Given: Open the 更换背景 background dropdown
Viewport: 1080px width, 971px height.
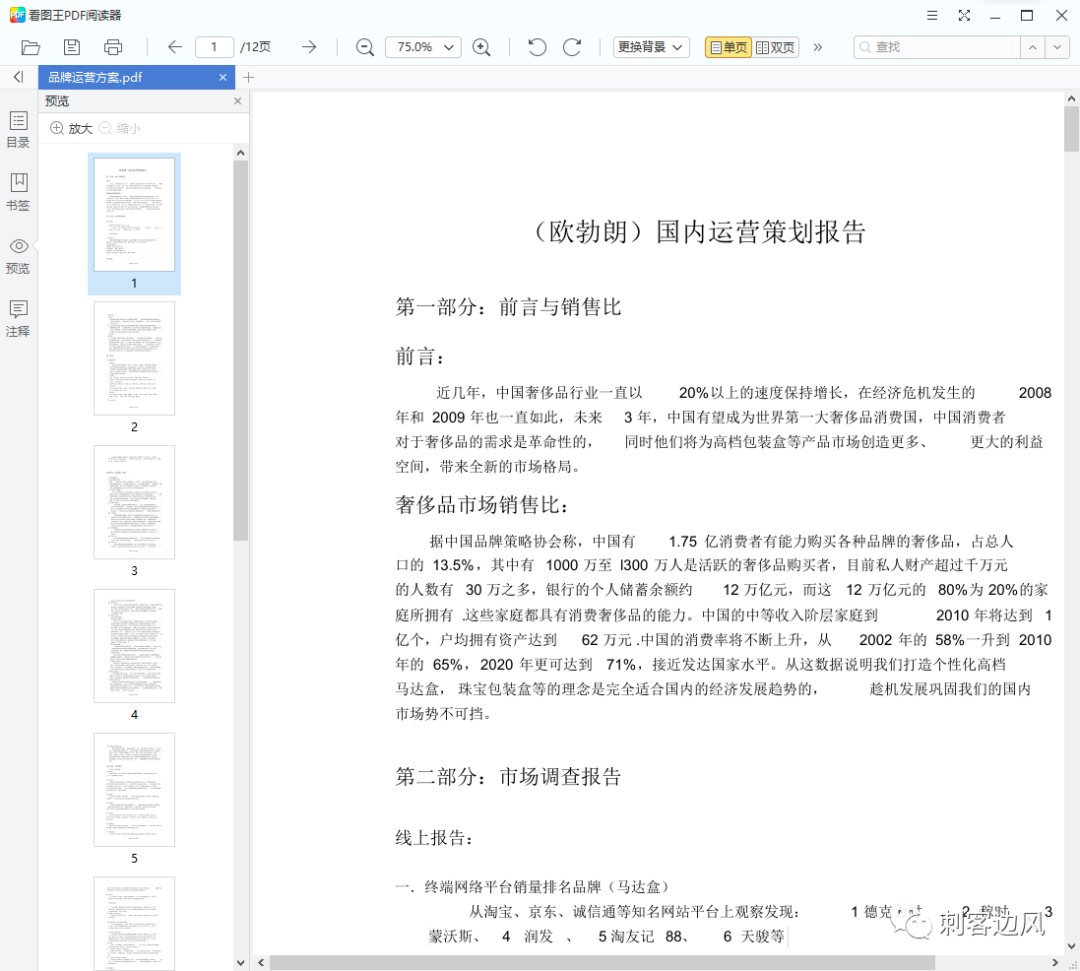Looking at the screenshot, I should coord(651,47).
